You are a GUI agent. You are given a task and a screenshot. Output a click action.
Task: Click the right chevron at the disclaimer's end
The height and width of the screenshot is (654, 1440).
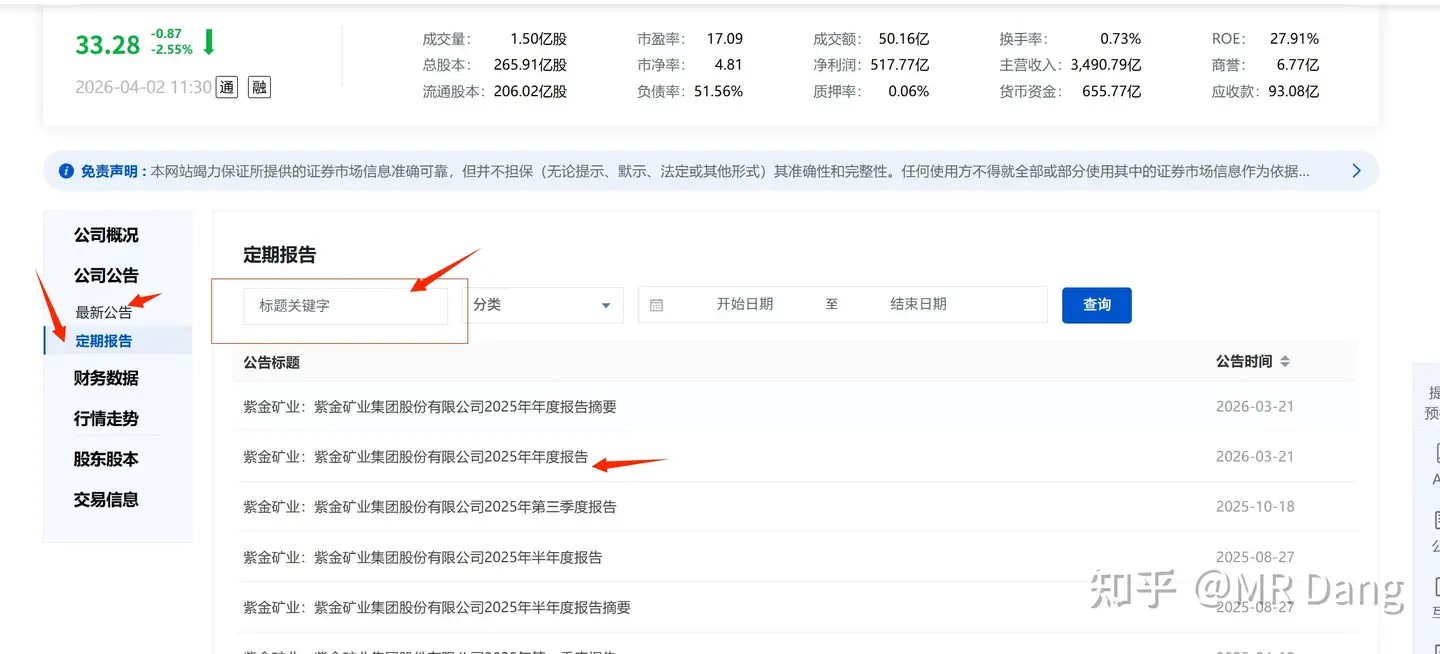tap(1357, 170)
